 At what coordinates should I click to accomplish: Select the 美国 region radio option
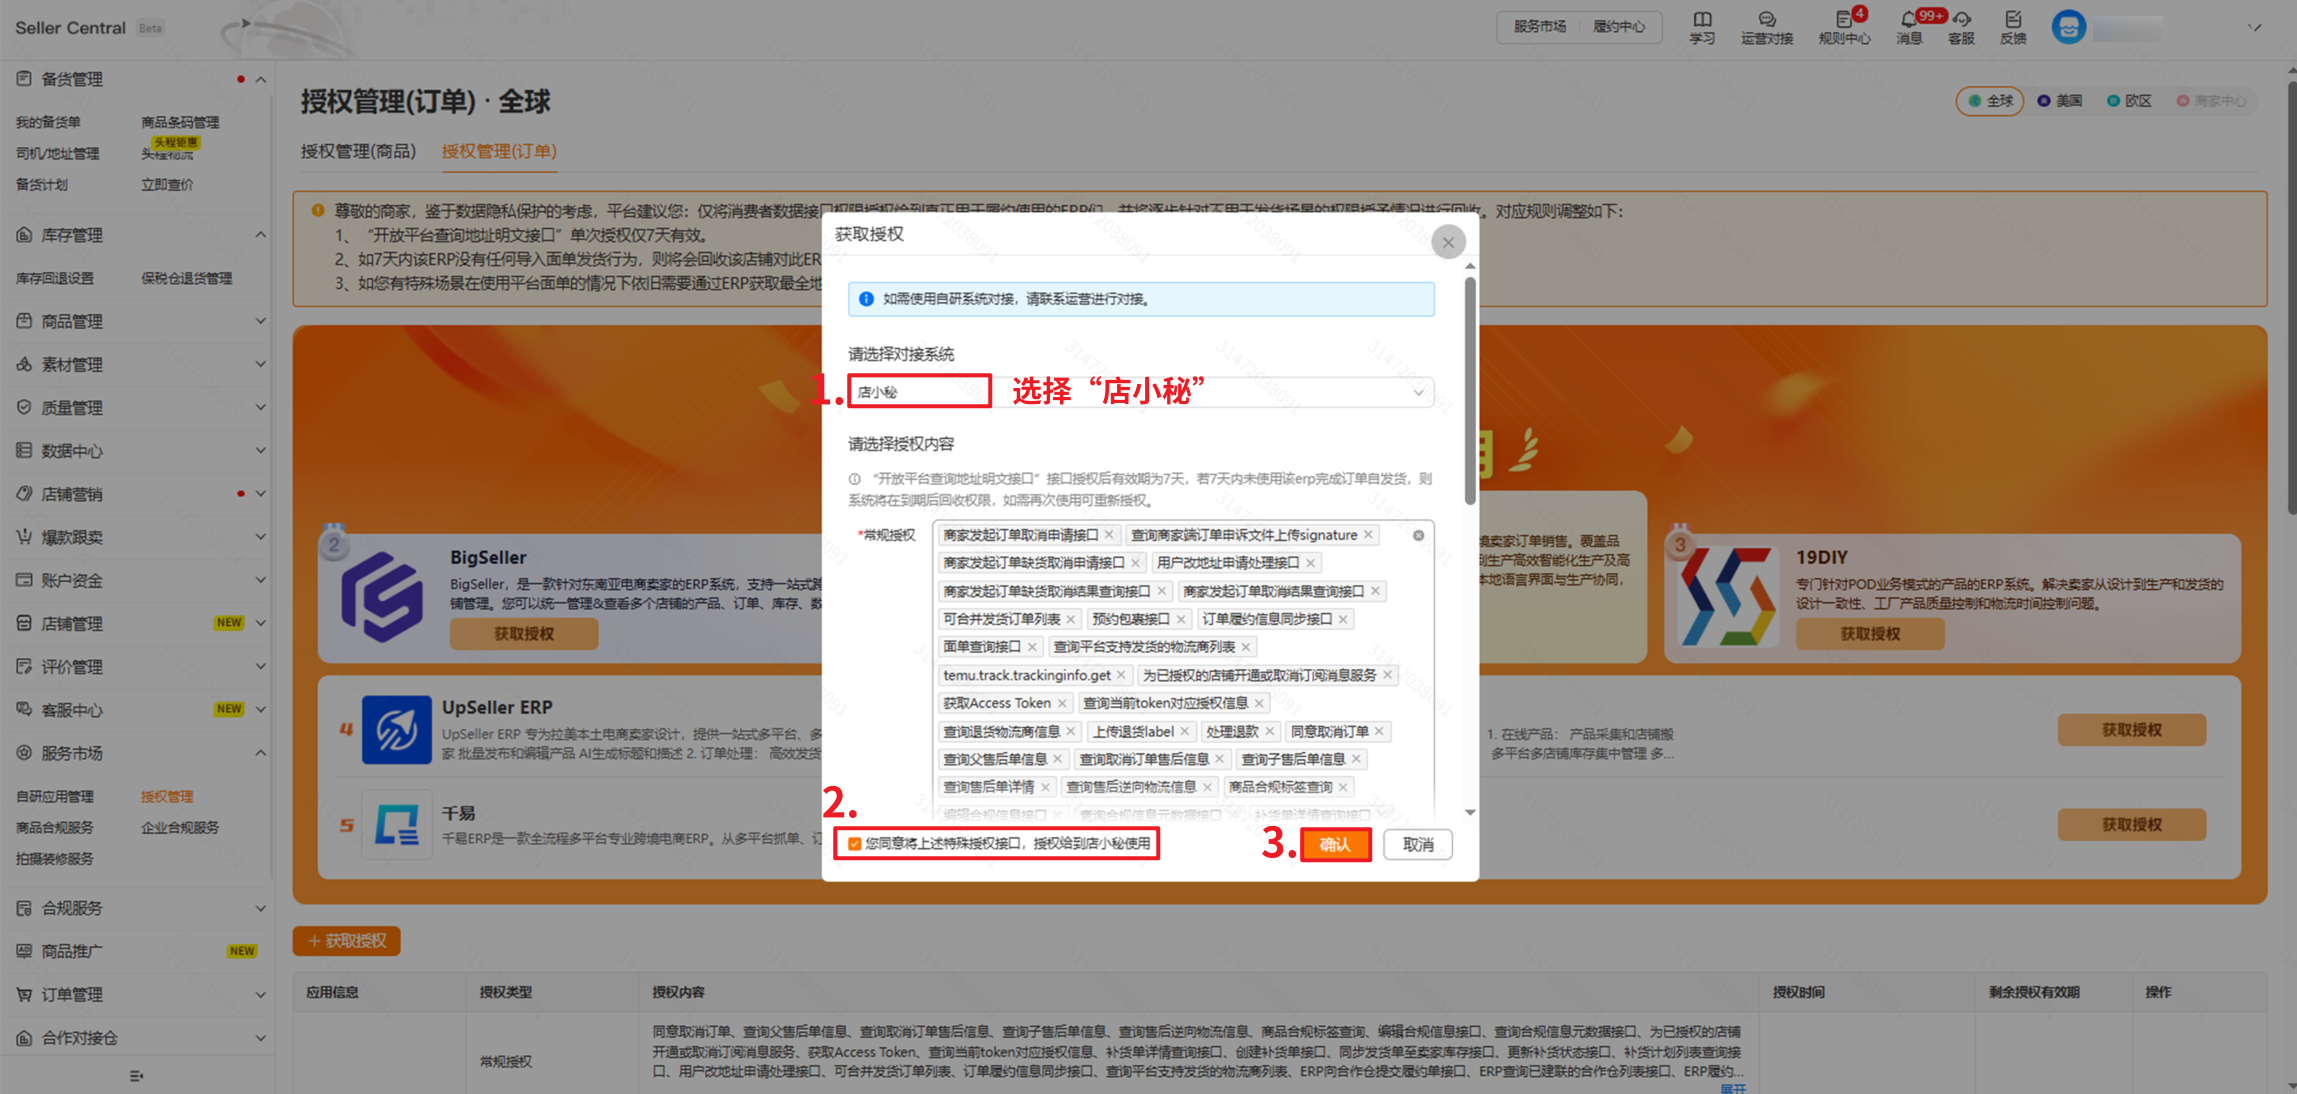pos(2060,101)
